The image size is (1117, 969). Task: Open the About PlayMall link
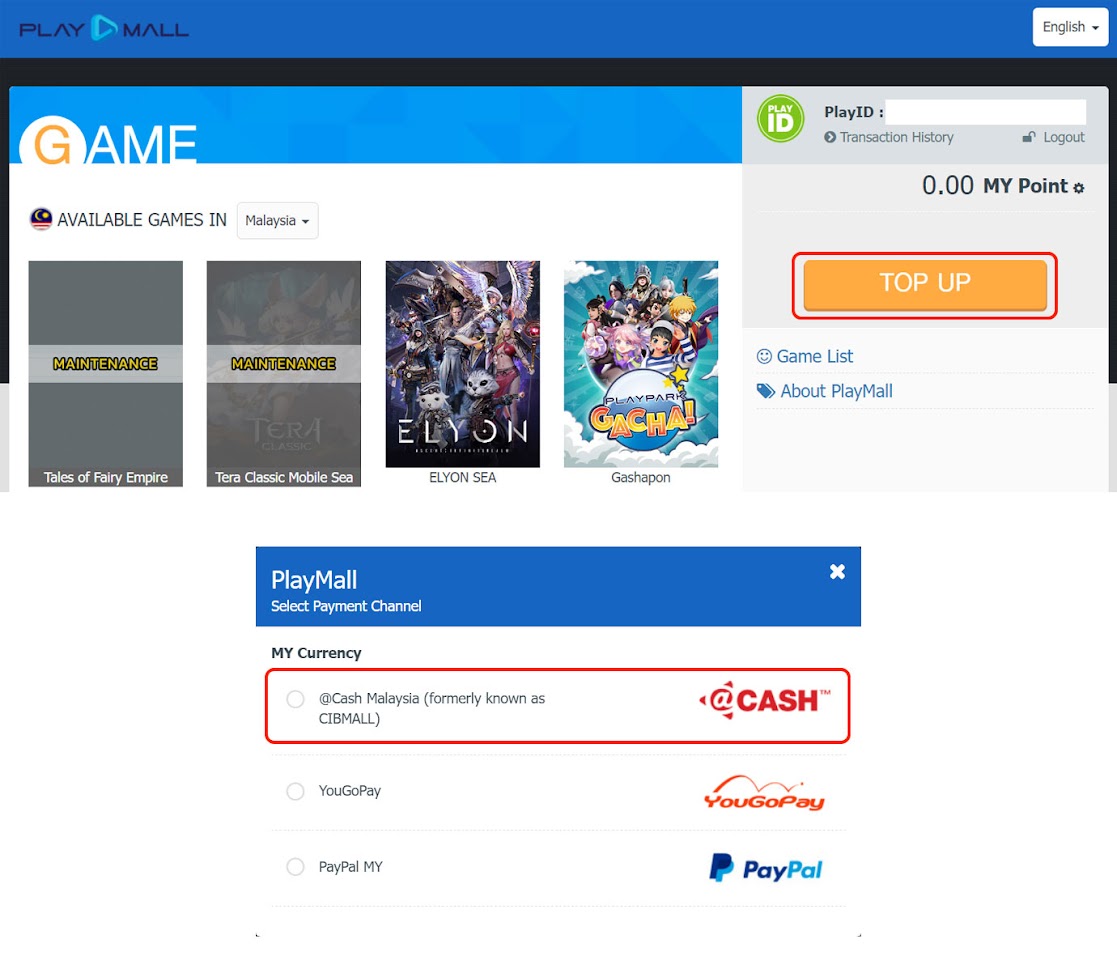tap(836, 391)
